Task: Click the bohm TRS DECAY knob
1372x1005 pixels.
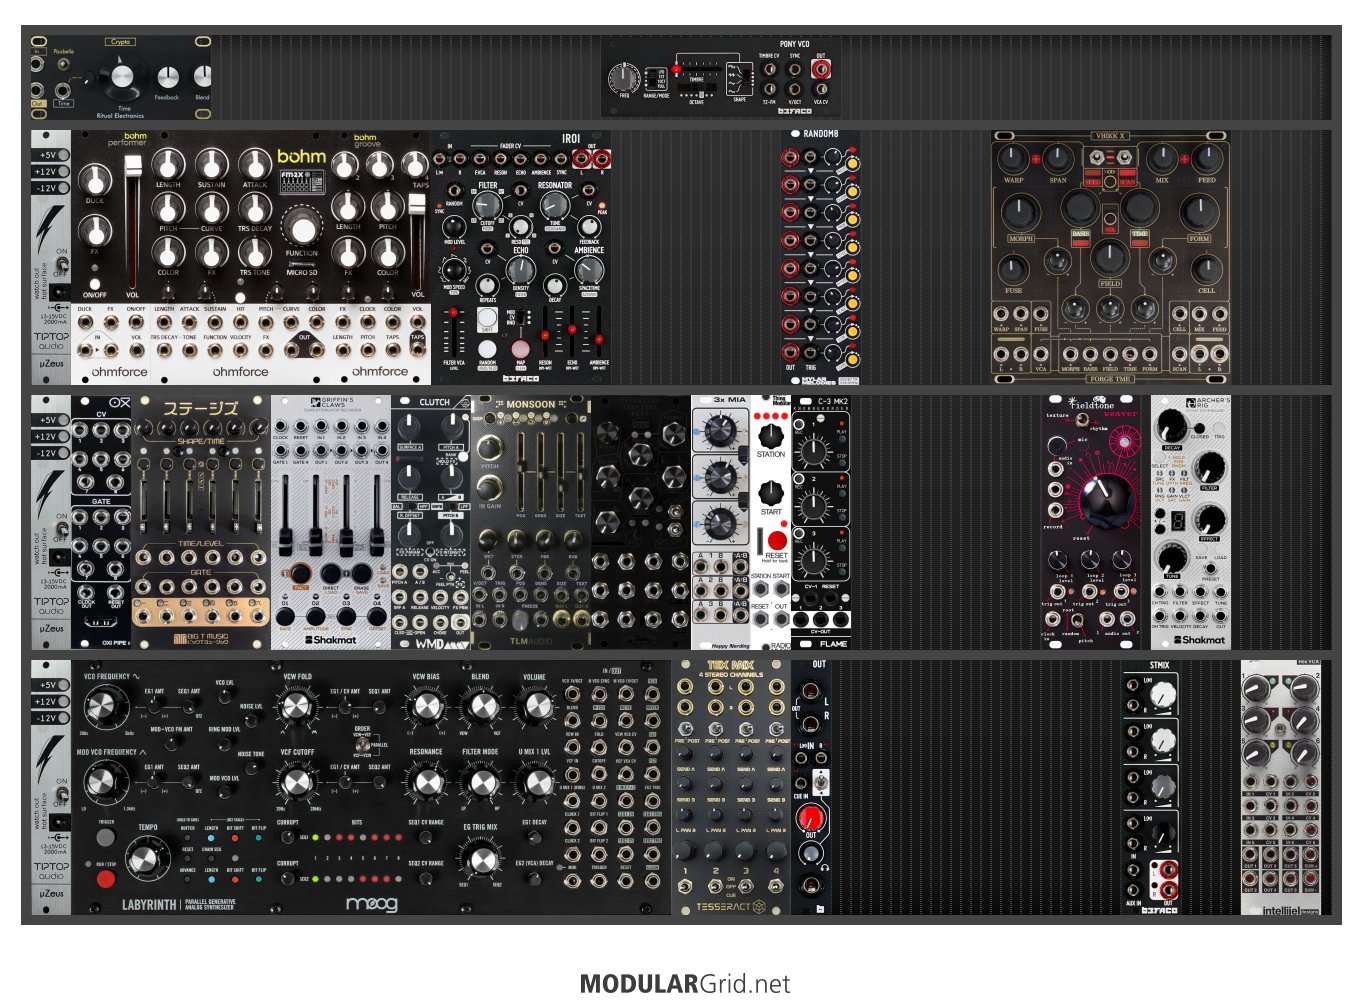Action: tap(255, 207)
